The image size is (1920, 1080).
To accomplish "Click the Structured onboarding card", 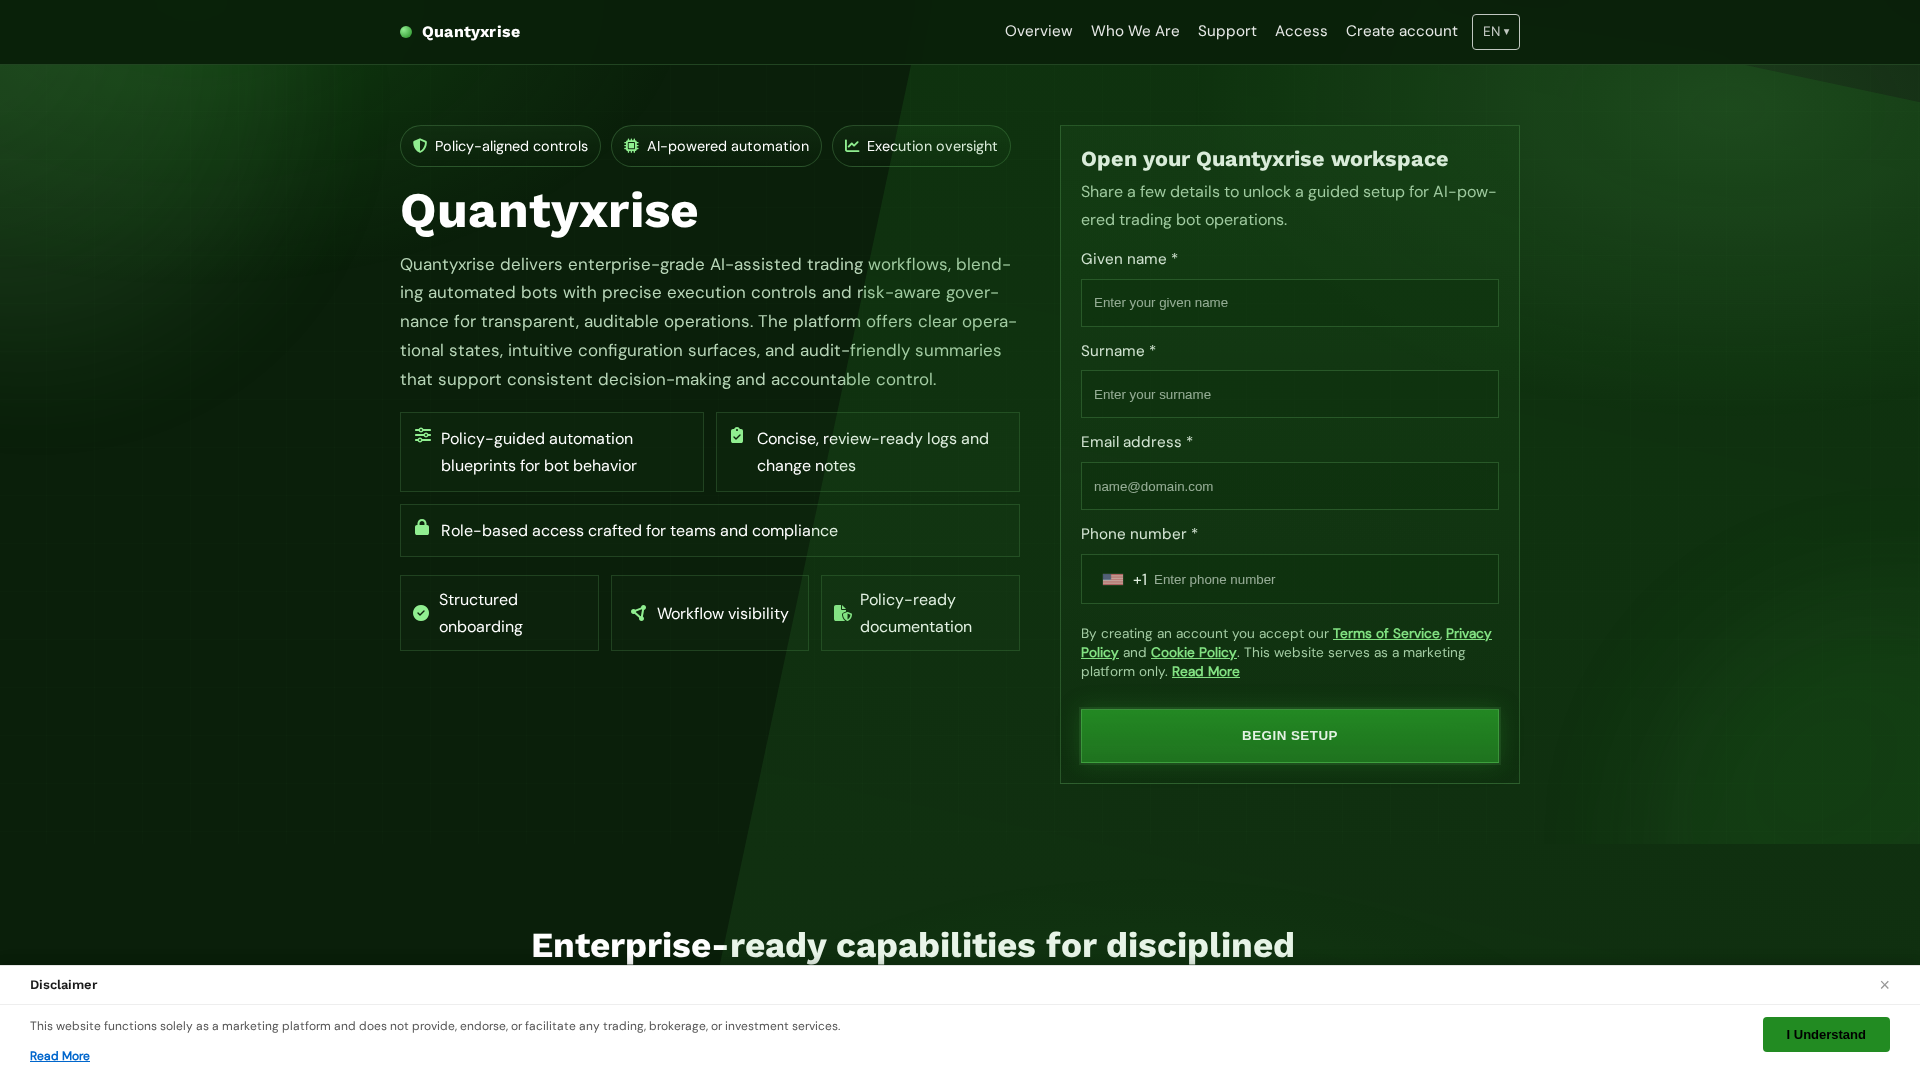I will click(499, 613).
